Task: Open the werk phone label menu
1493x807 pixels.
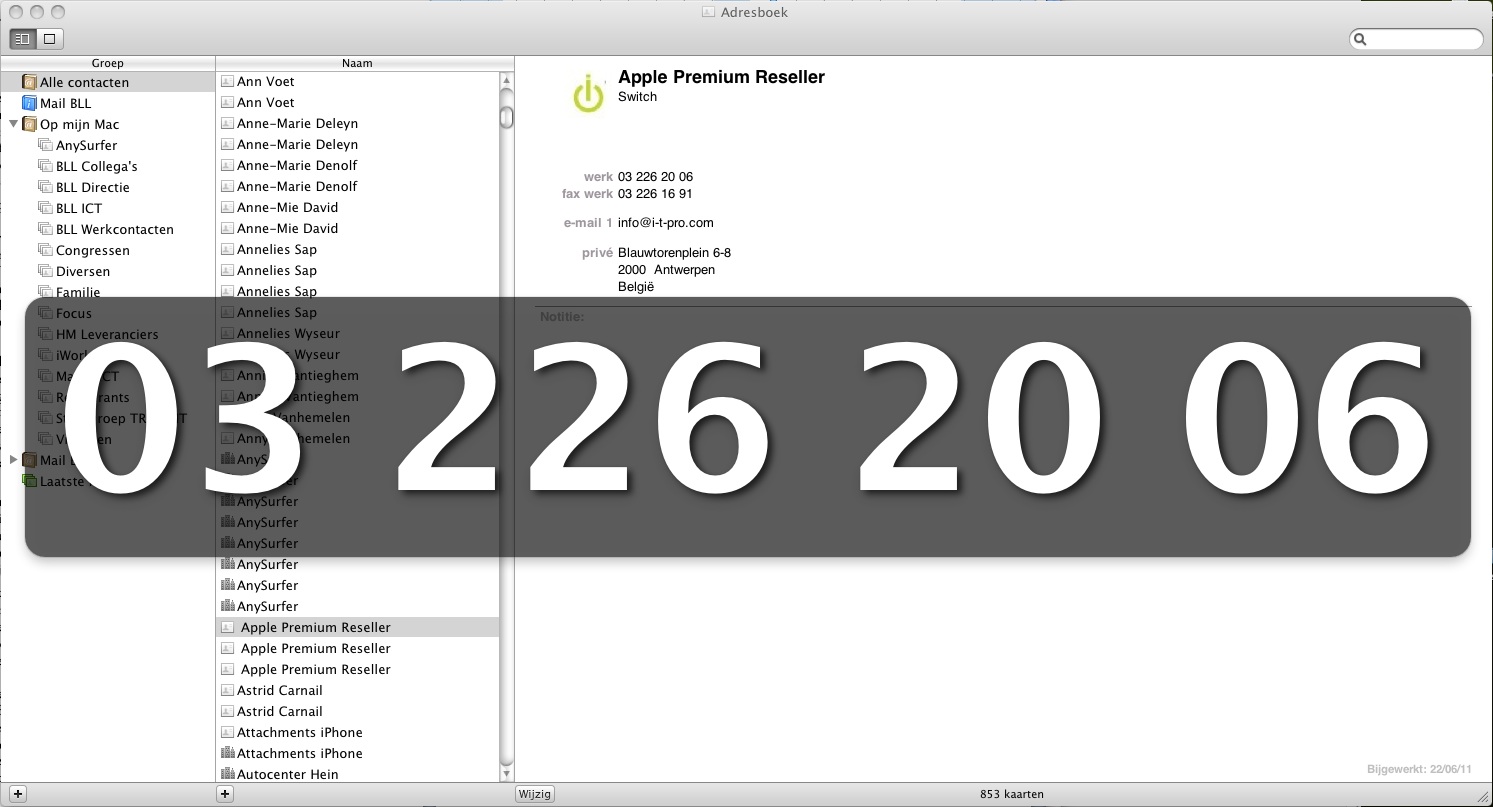Action: [x=598, y=177]
